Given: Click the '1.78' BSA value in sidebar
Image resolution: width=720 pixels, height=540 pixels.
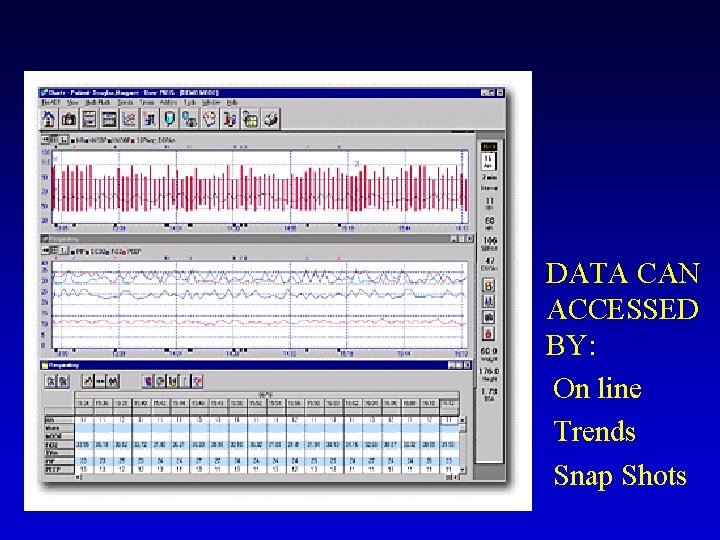Looking at the screenshot, I should tap(489, 391).
